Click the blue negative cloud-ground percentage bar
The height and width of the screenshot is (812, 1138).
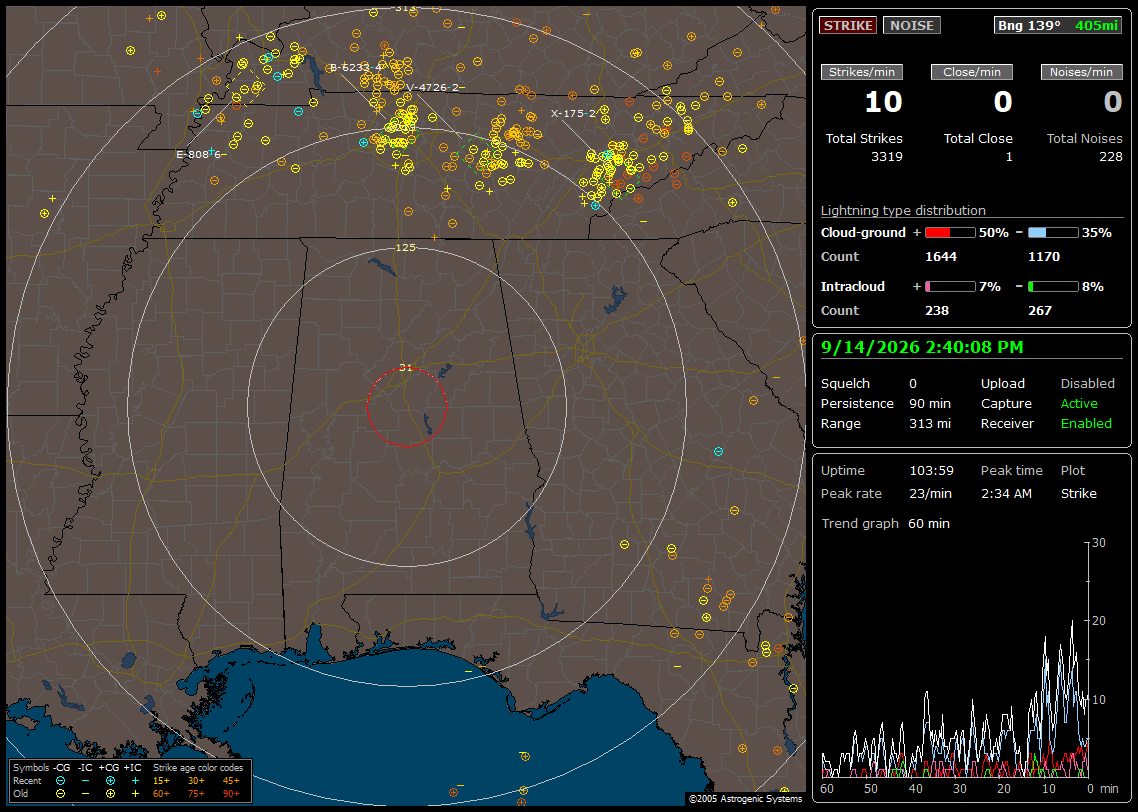tap(1052, 233)
